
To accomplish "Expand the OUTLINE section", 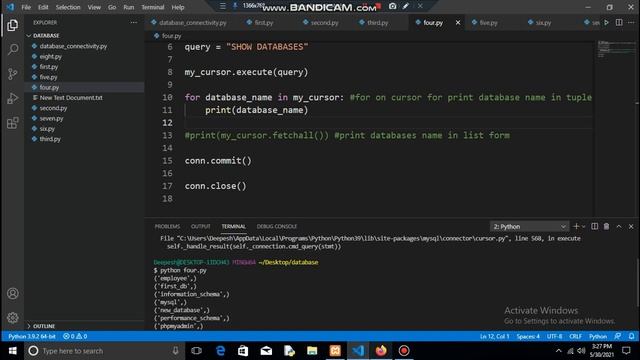I will tap(44, 326).
